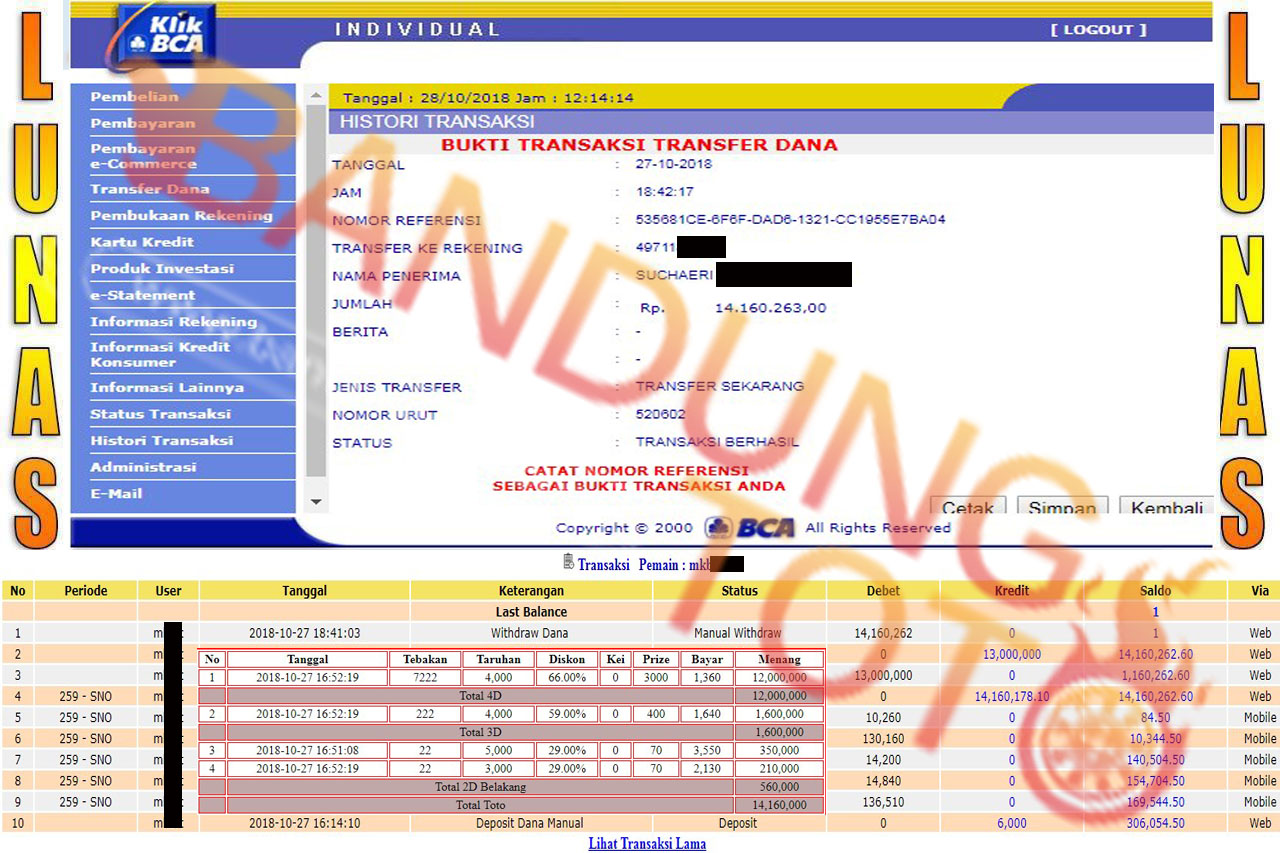Select Pembayaran e-Commerce from the sidebar
Screen dimensions: 1280x853
[143, 156]
